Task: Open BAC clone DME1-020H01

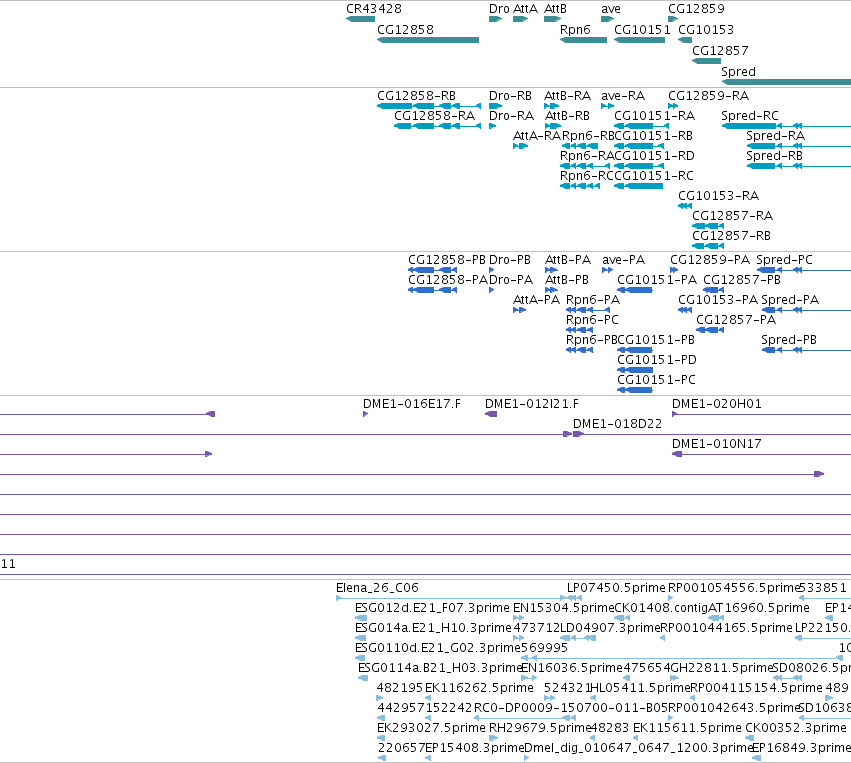Action: click(761, 415)
